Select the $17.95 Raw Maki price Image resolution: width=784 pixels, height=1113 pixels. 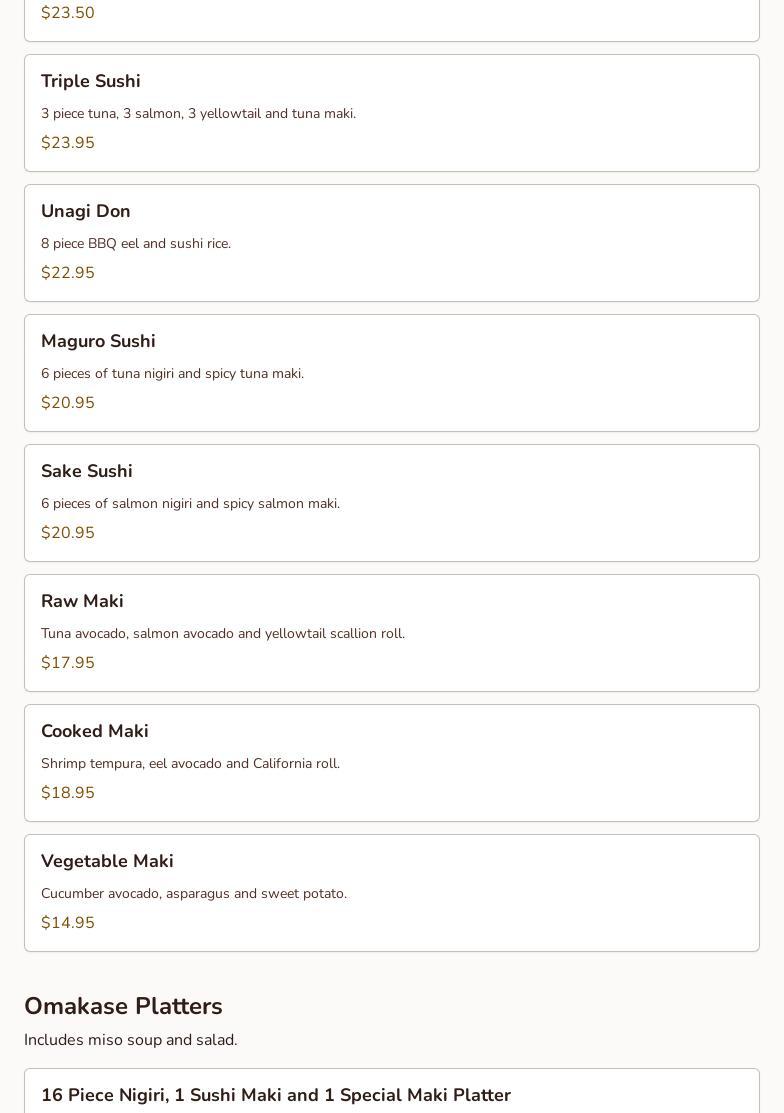68,663
